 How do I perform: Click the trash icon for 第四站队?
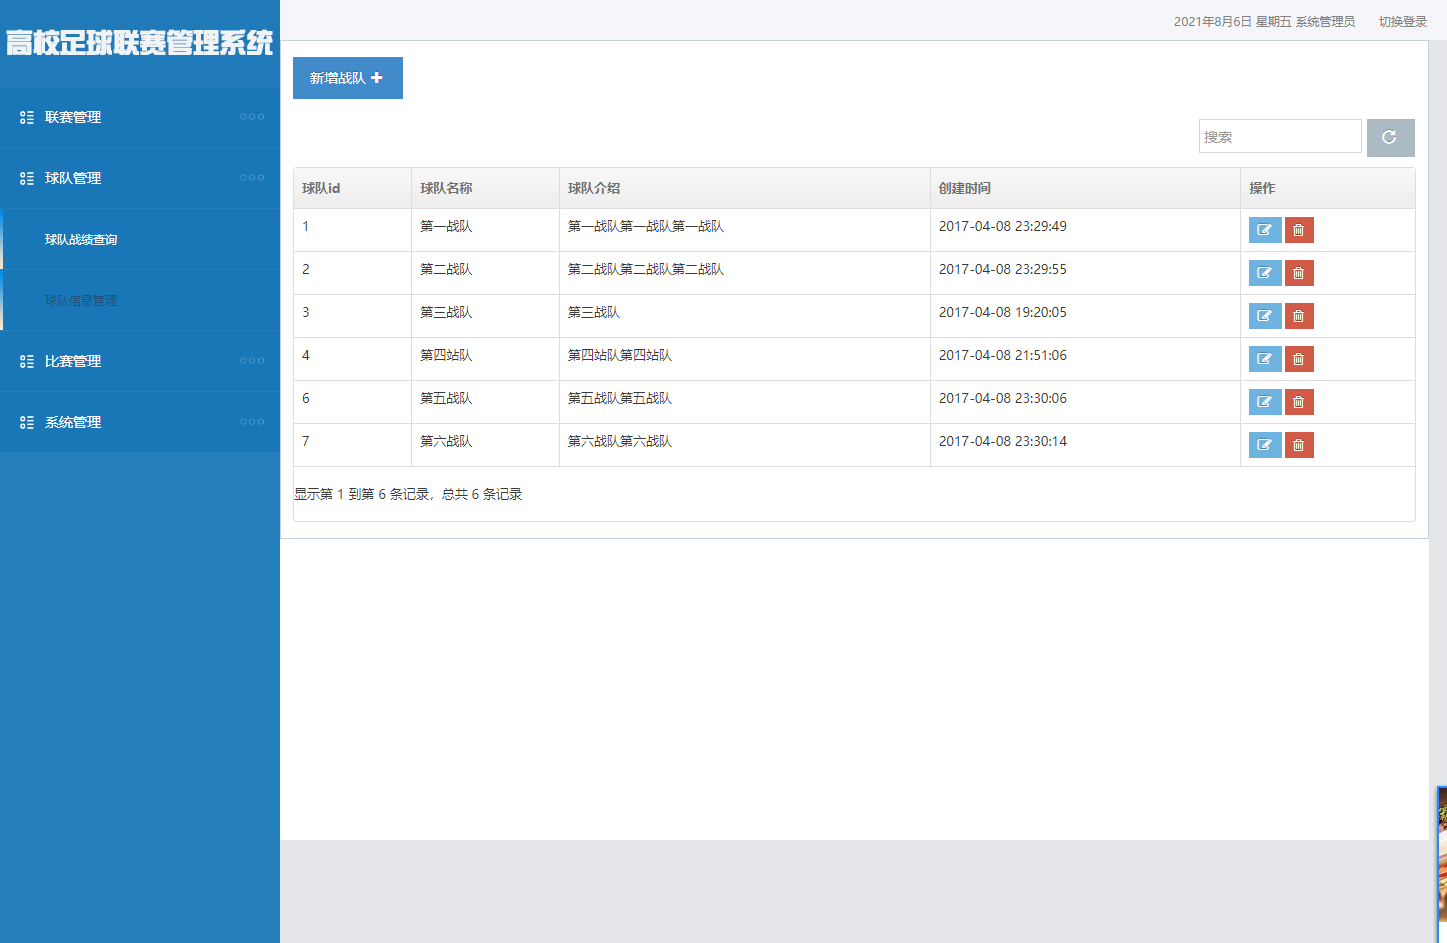point(1298,359)
